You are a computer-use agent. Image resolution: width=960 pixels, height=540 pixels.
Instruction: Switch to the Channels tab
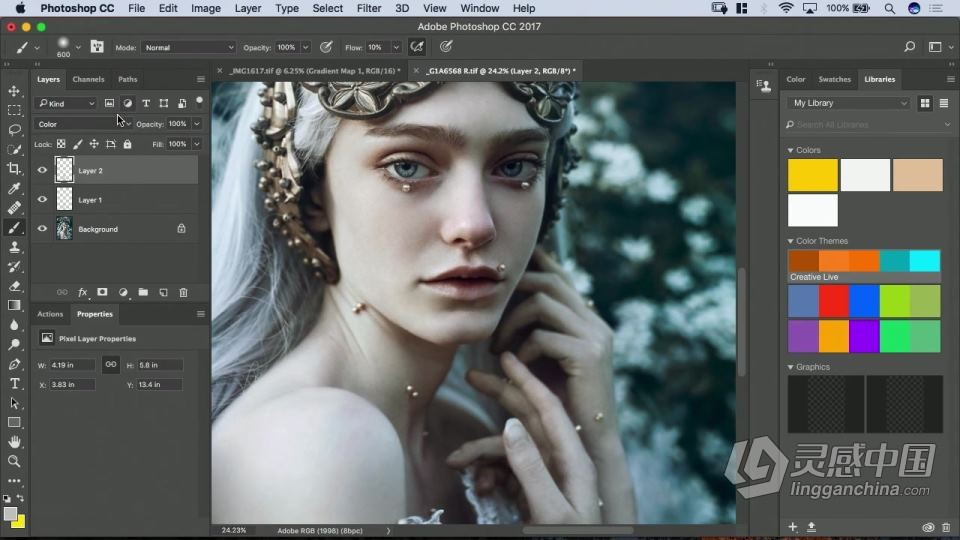(x=88, y=80)
